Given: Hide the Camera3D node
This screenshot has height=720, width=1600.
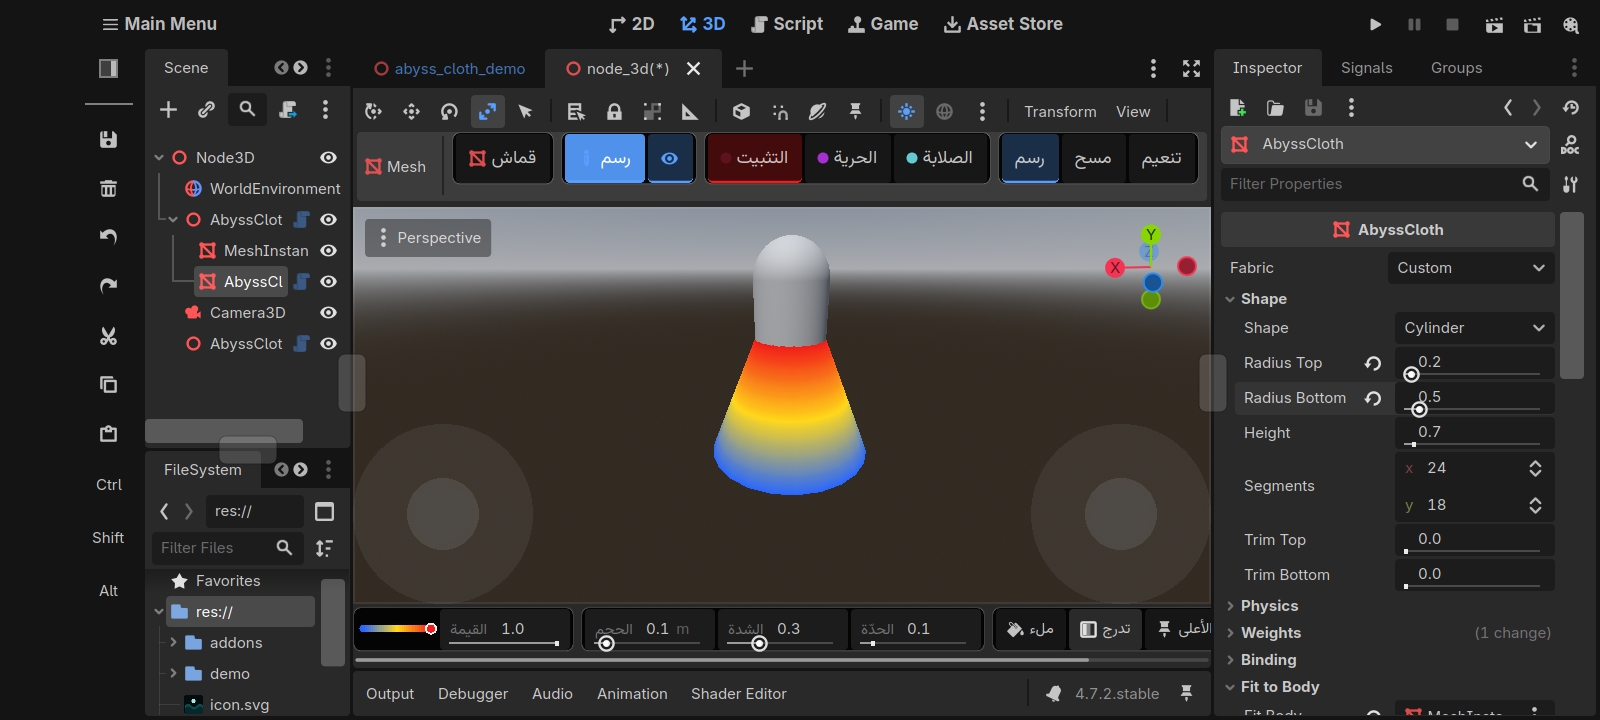Looking at the screenshot, I should tap(328, 313).
